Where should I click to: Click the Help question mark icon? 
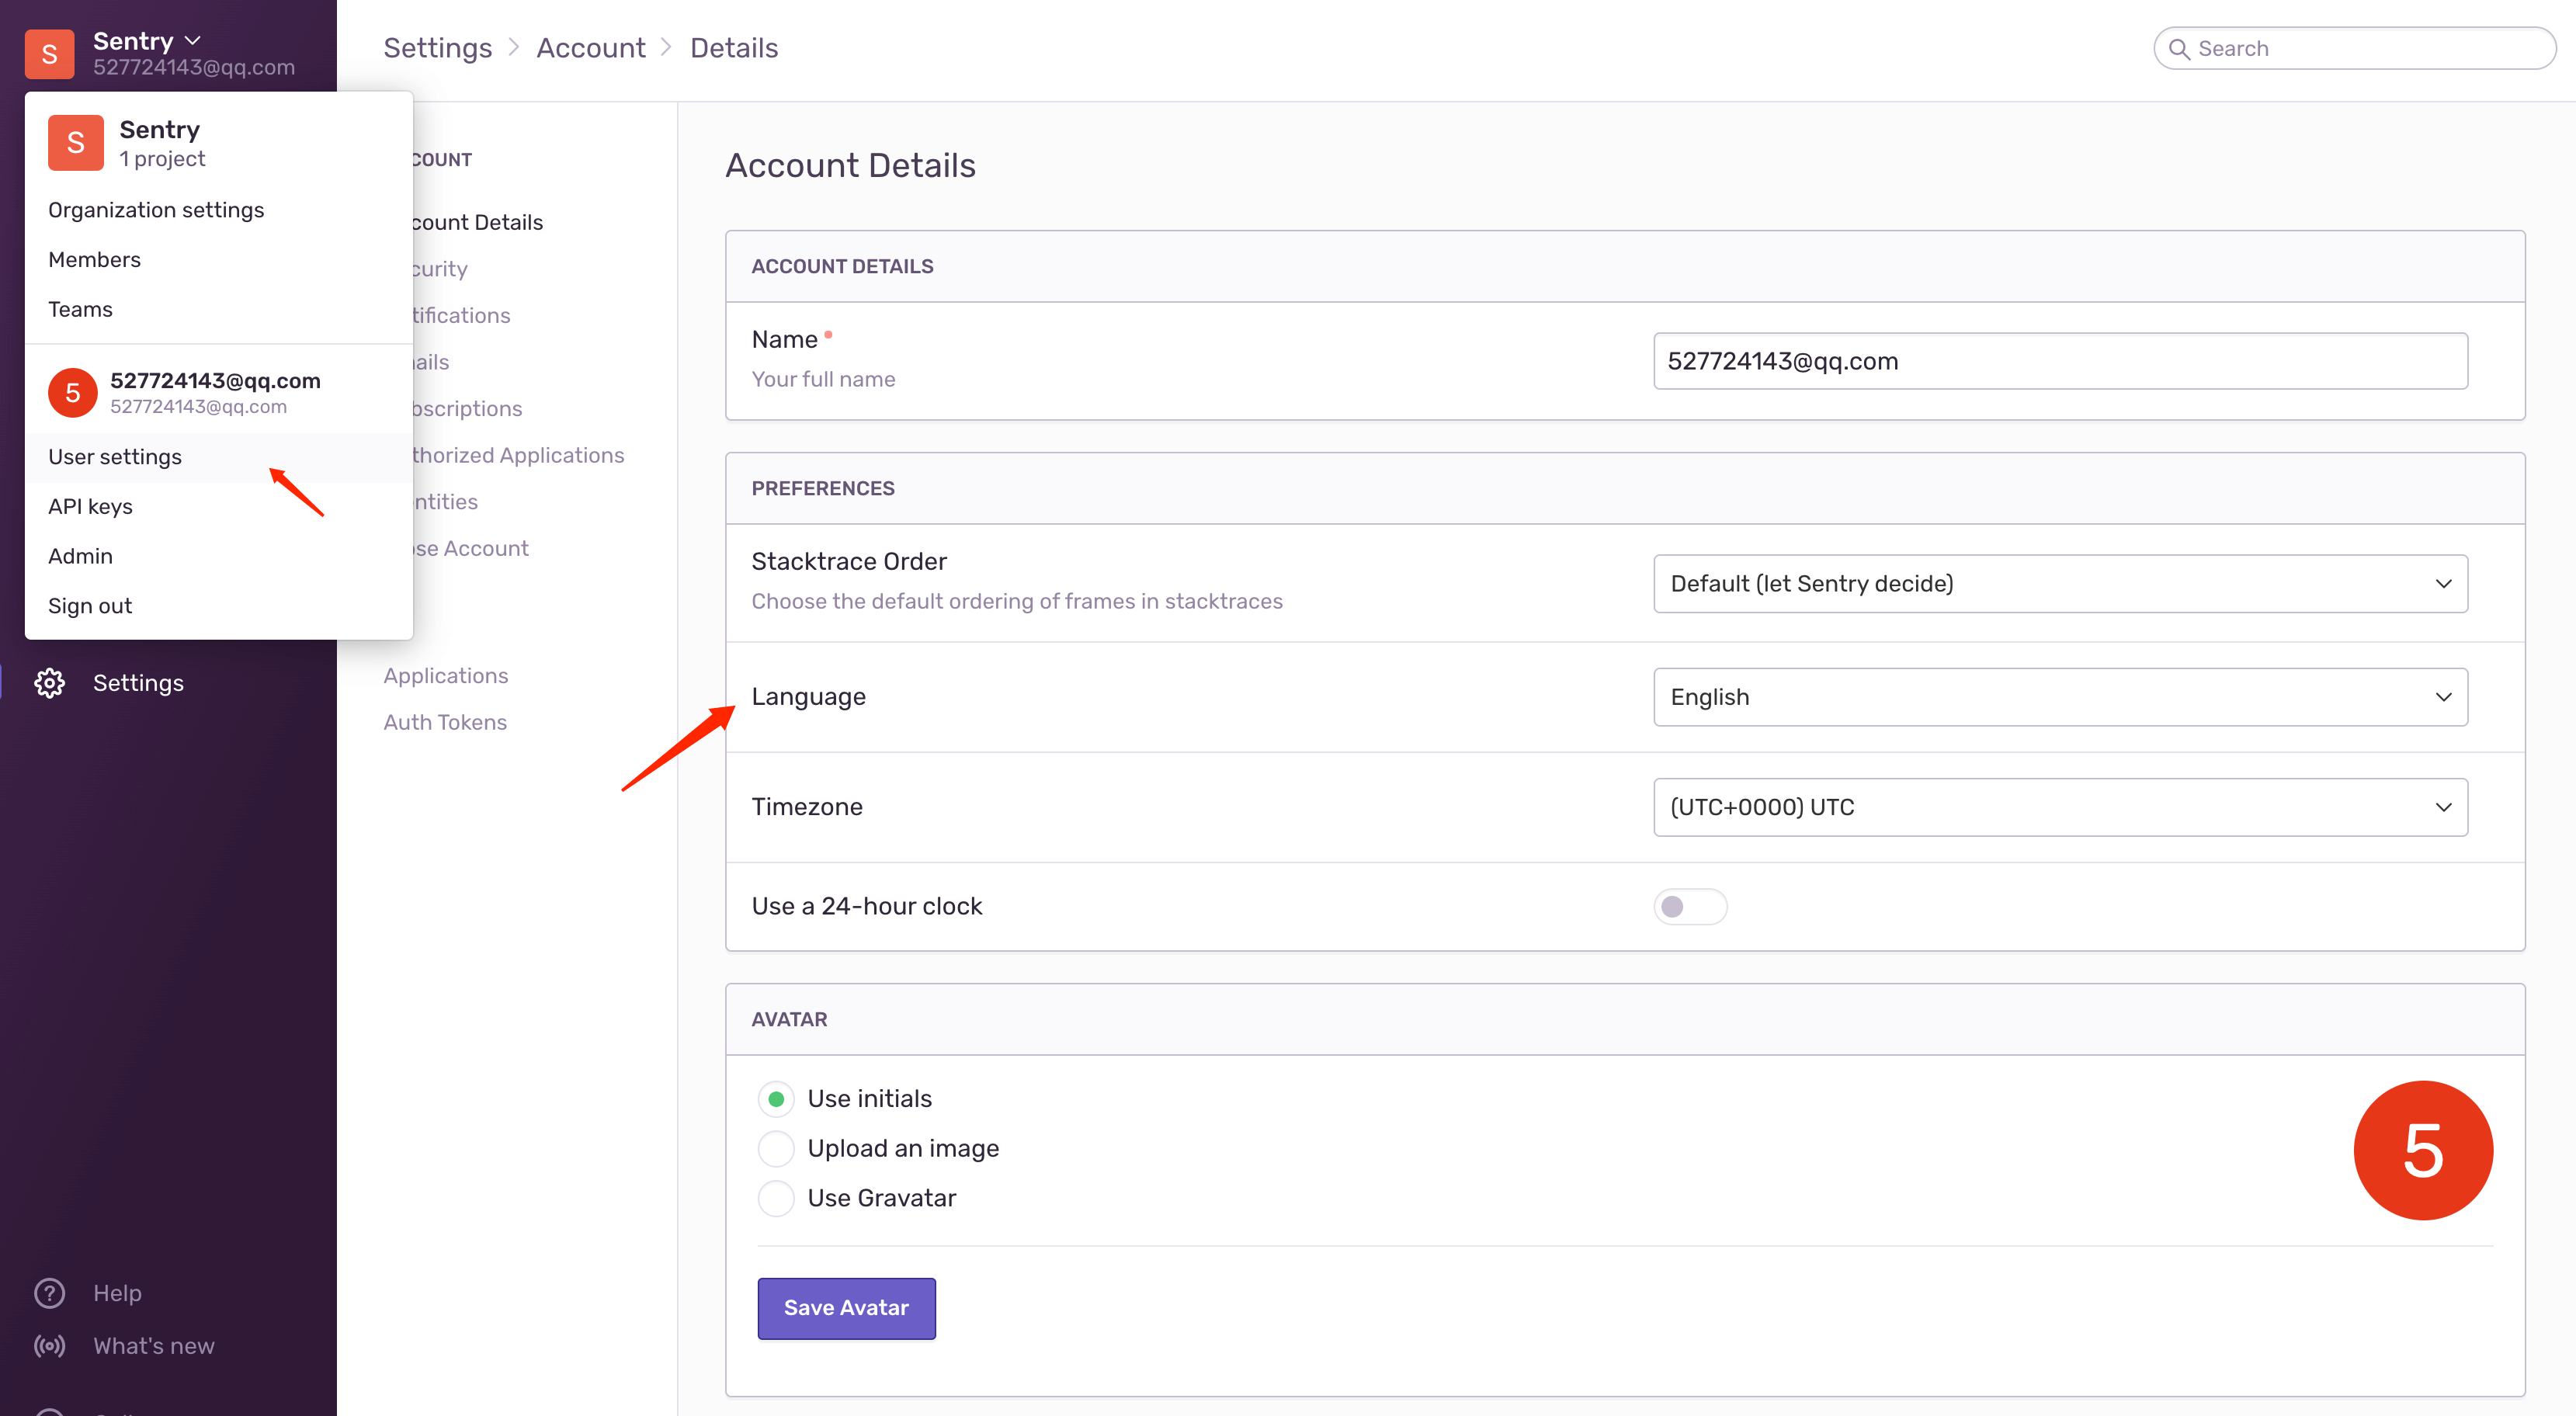pyautogui.click(x=49, y=1293)
